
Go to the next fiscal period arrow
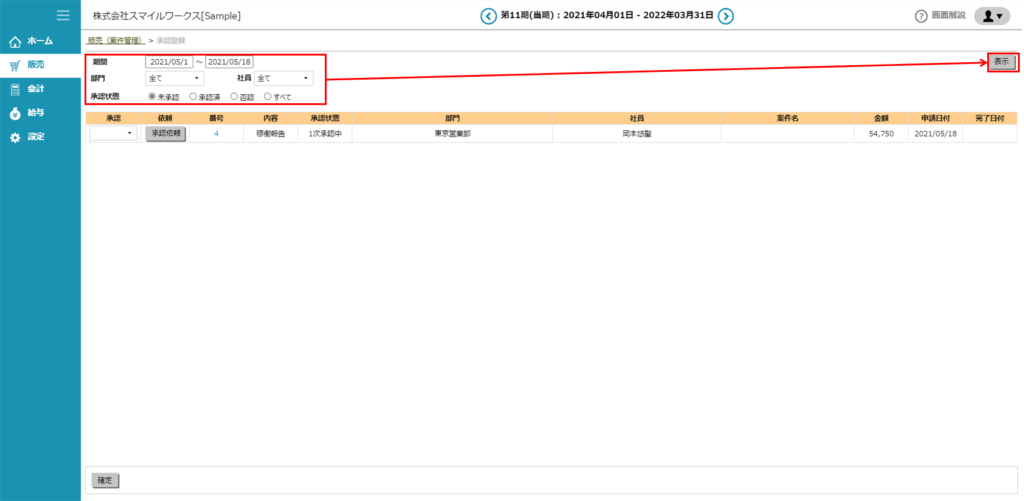(726, 16)
